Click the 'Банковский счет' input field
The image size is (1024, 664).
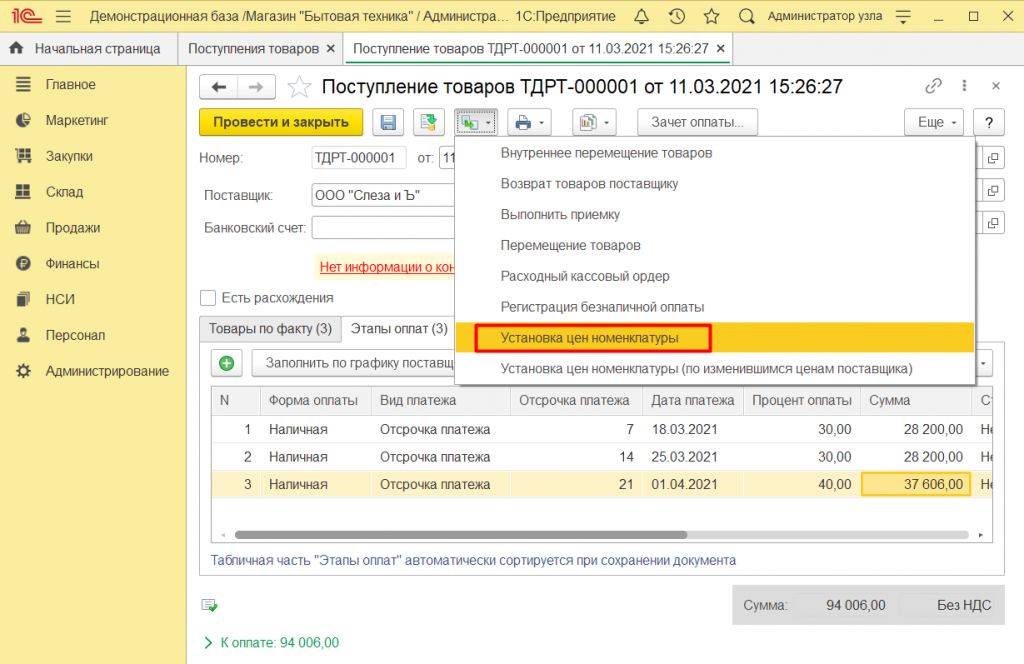[x=382, y=227]
